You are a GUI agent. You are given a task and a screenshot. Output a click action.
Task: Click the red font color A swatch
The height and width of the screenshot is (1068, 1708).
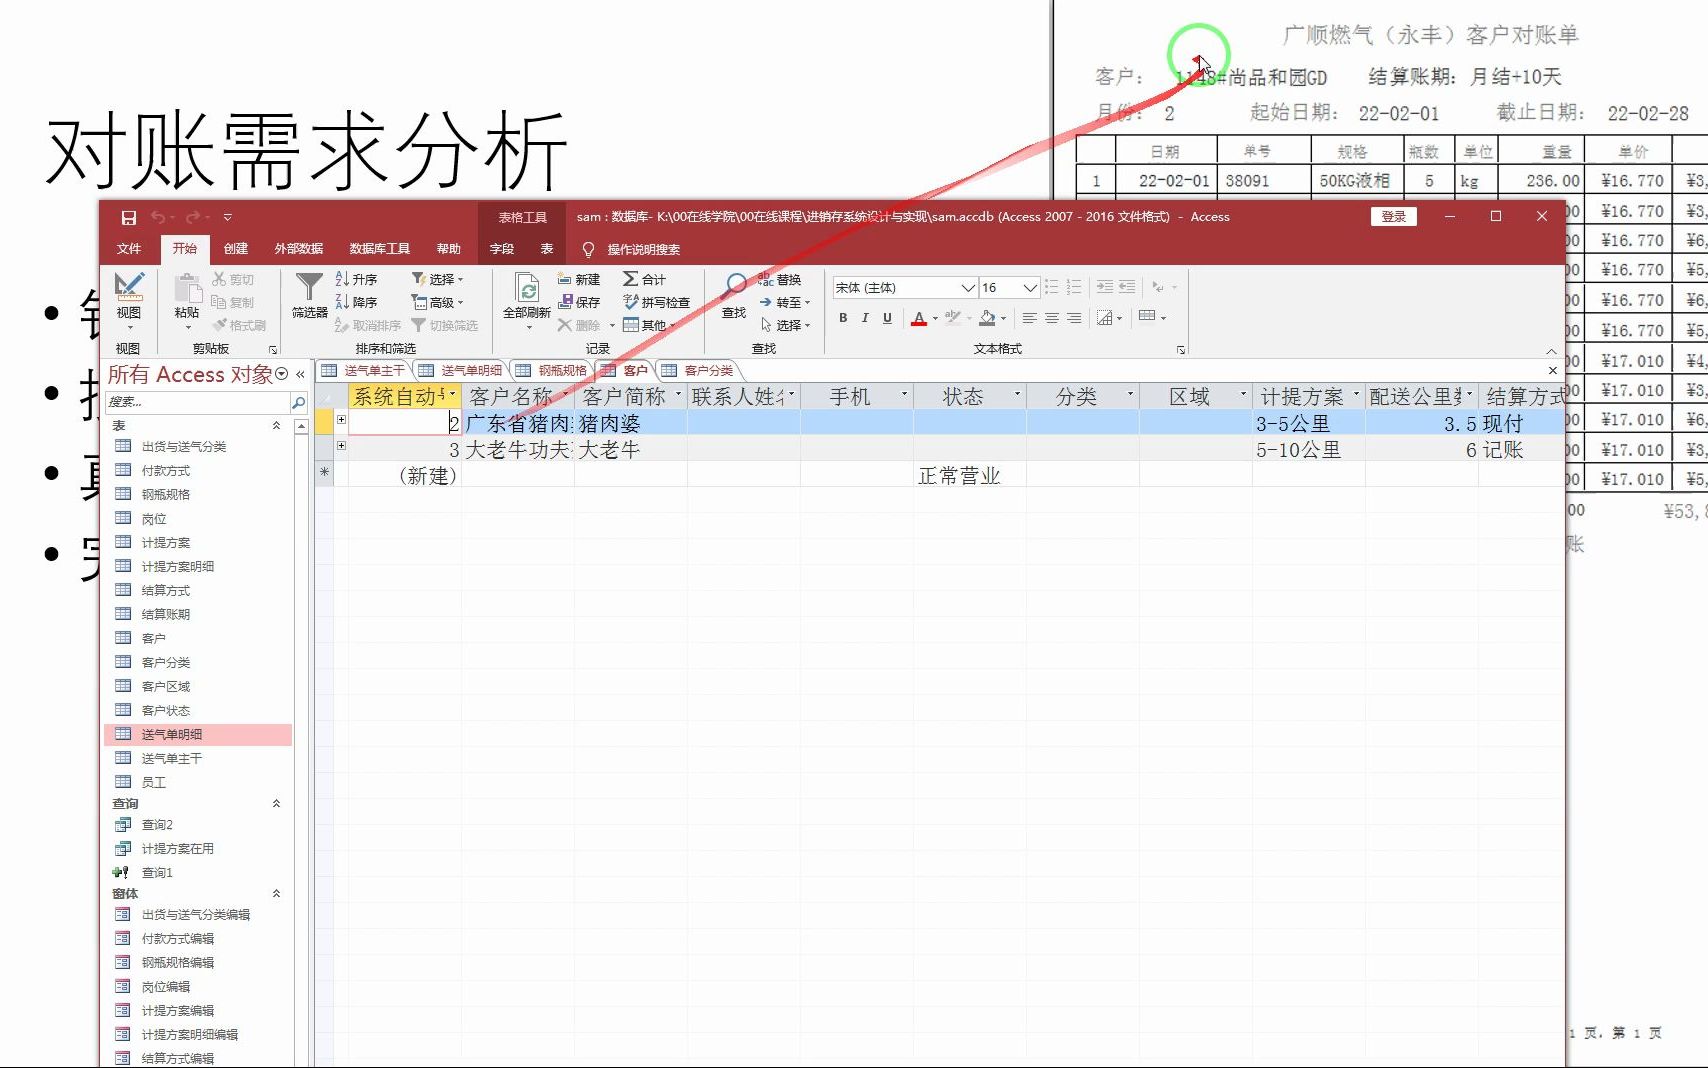click(919, 318)
